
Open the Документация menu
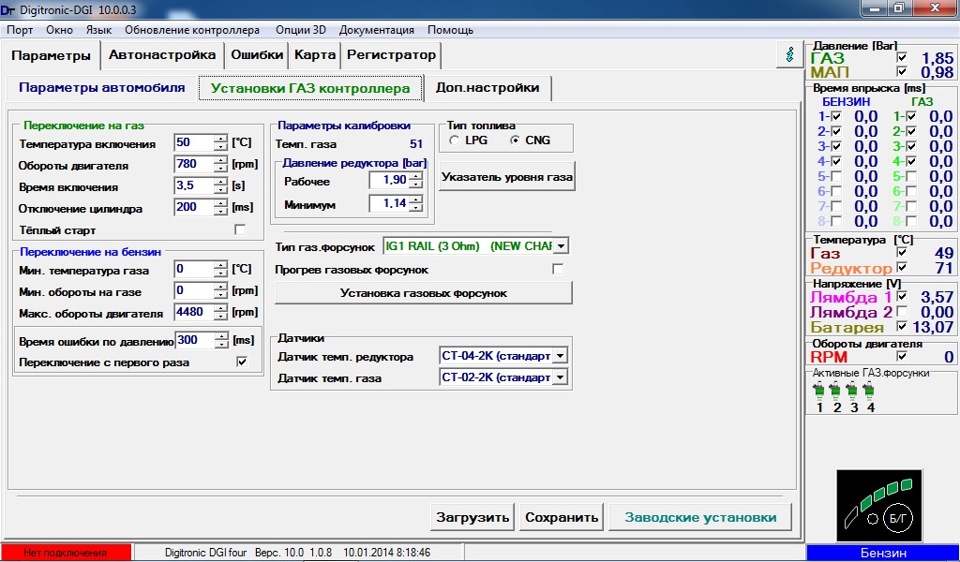pyautogui.click(x=377, y=30)
